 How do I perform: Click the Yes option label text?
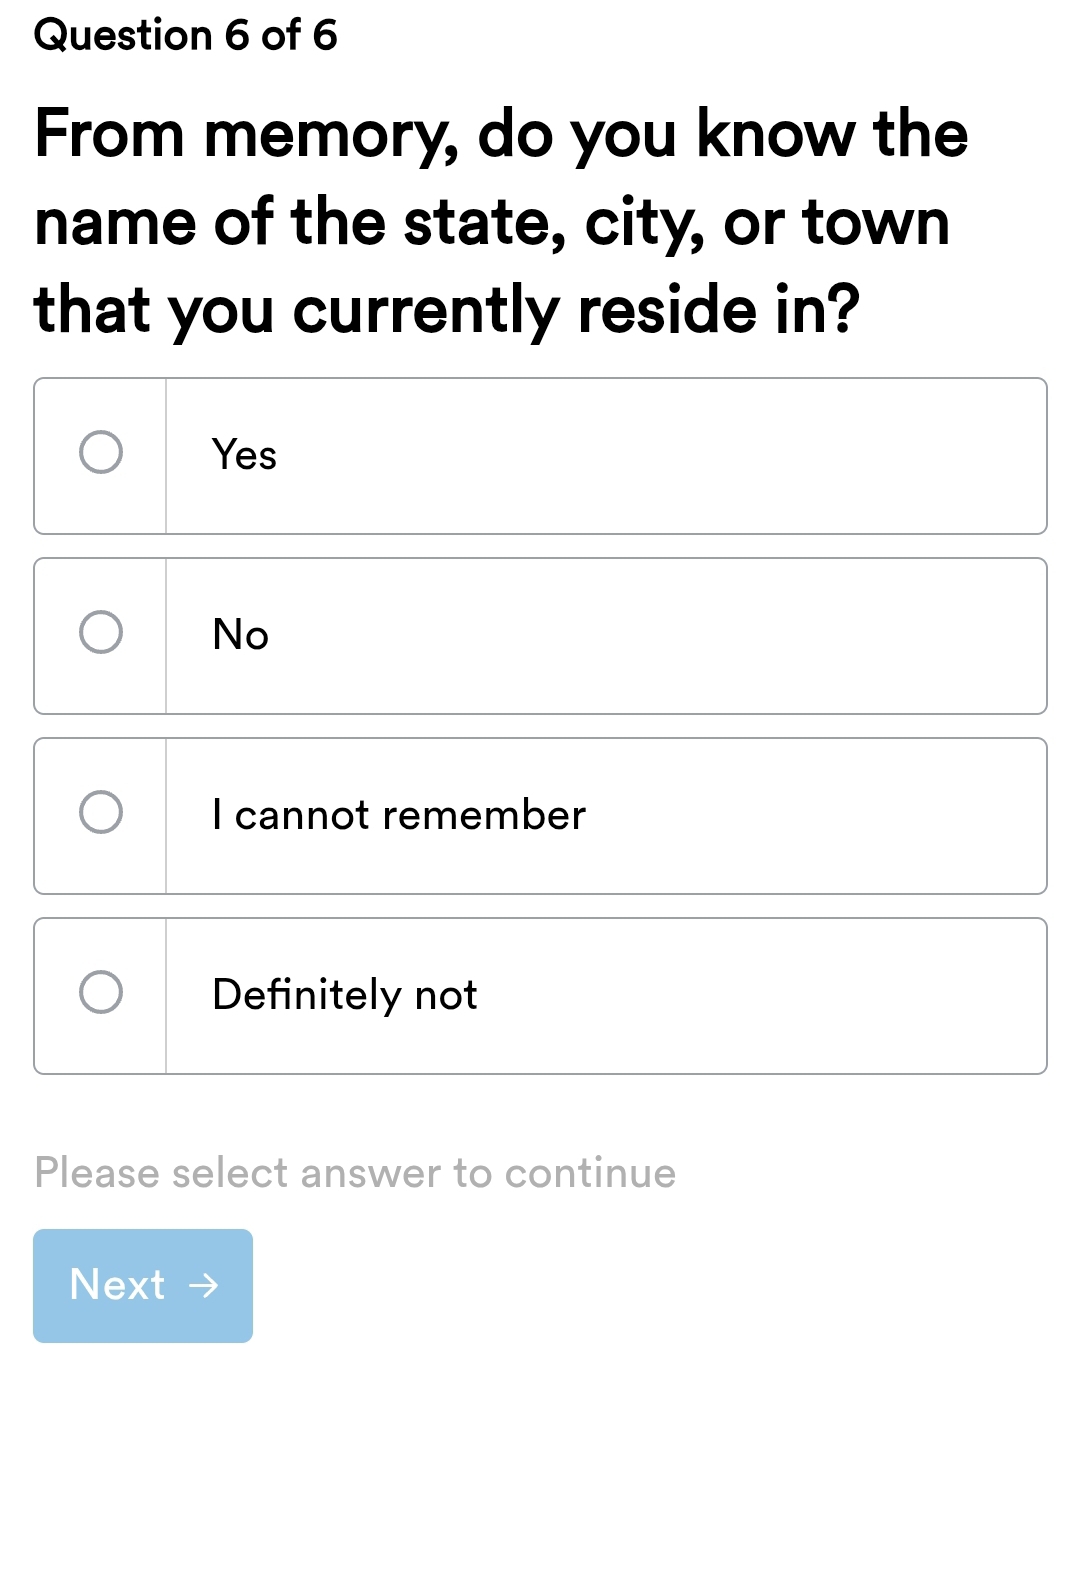pos(243,454)
